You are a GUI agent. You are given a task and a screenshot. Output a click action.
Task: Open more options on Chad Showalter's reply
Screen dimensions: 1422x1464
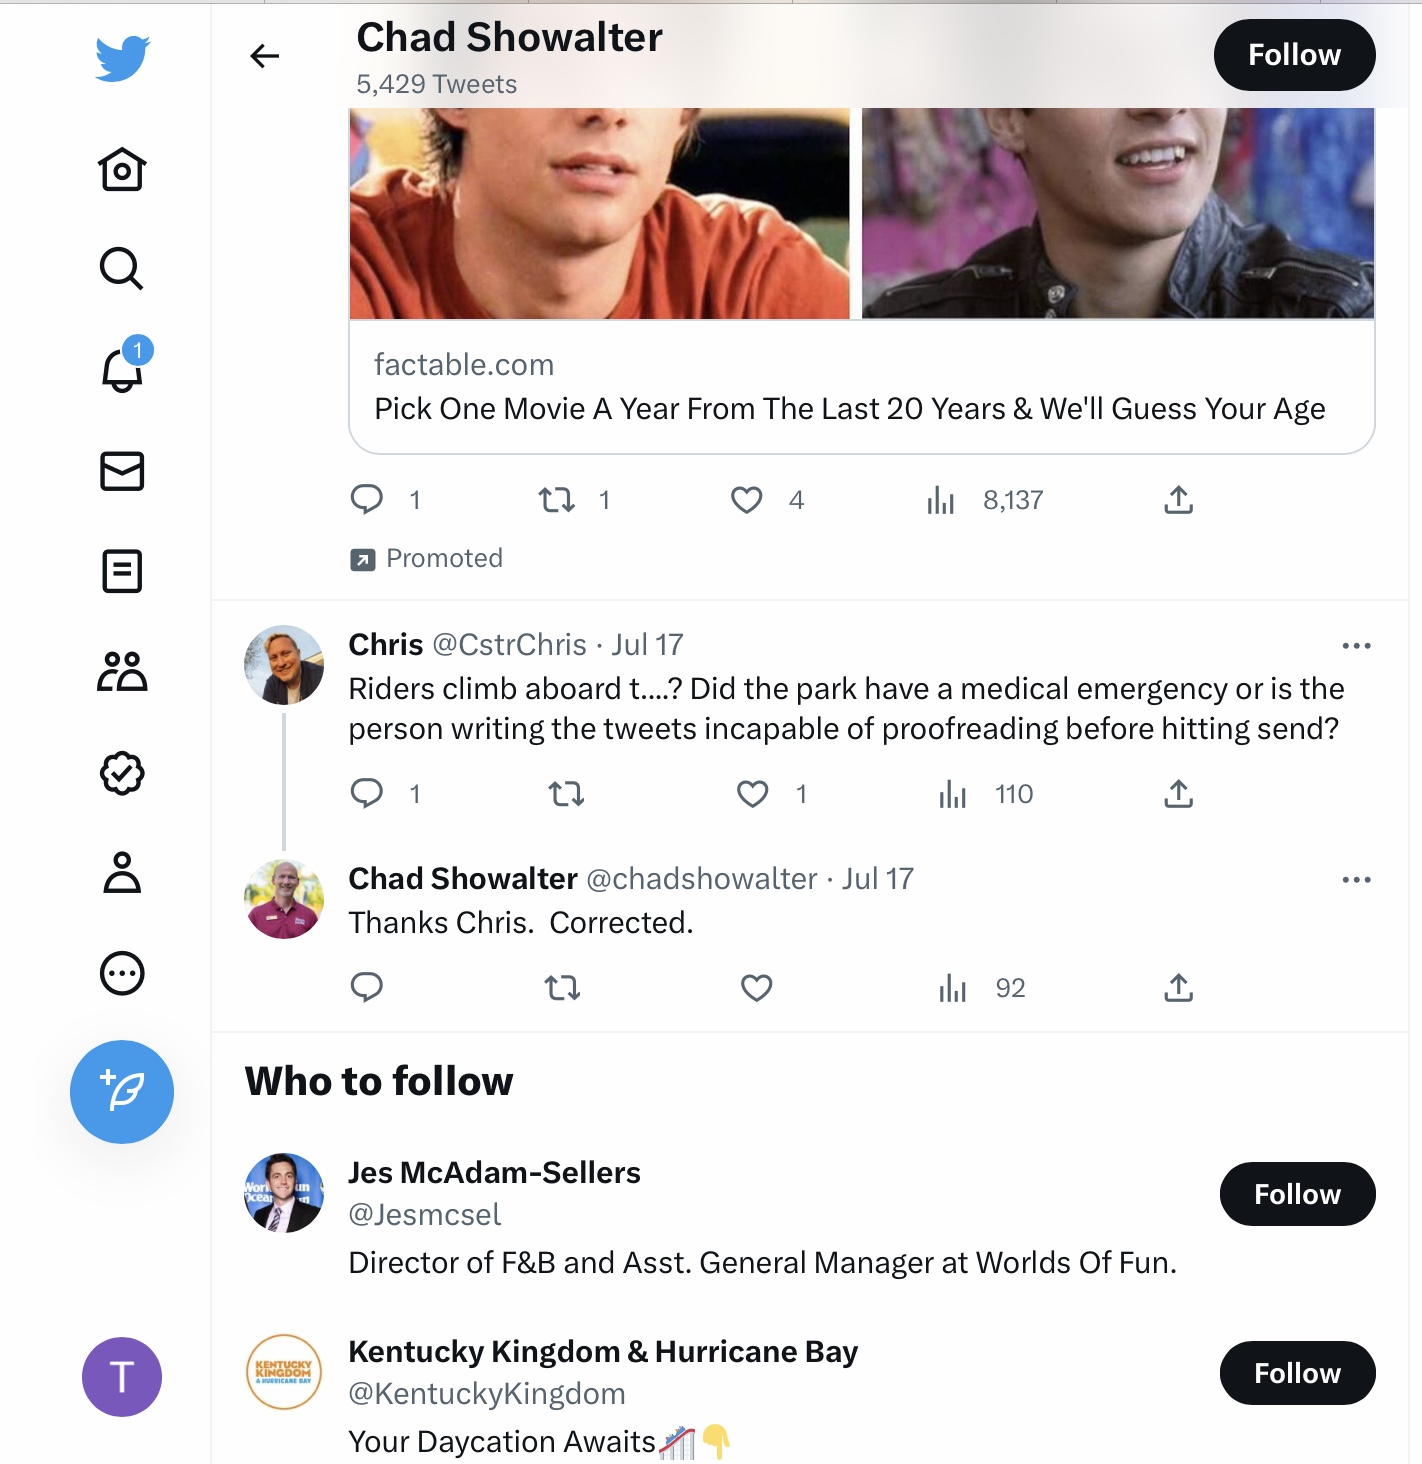pos(1356,880)
